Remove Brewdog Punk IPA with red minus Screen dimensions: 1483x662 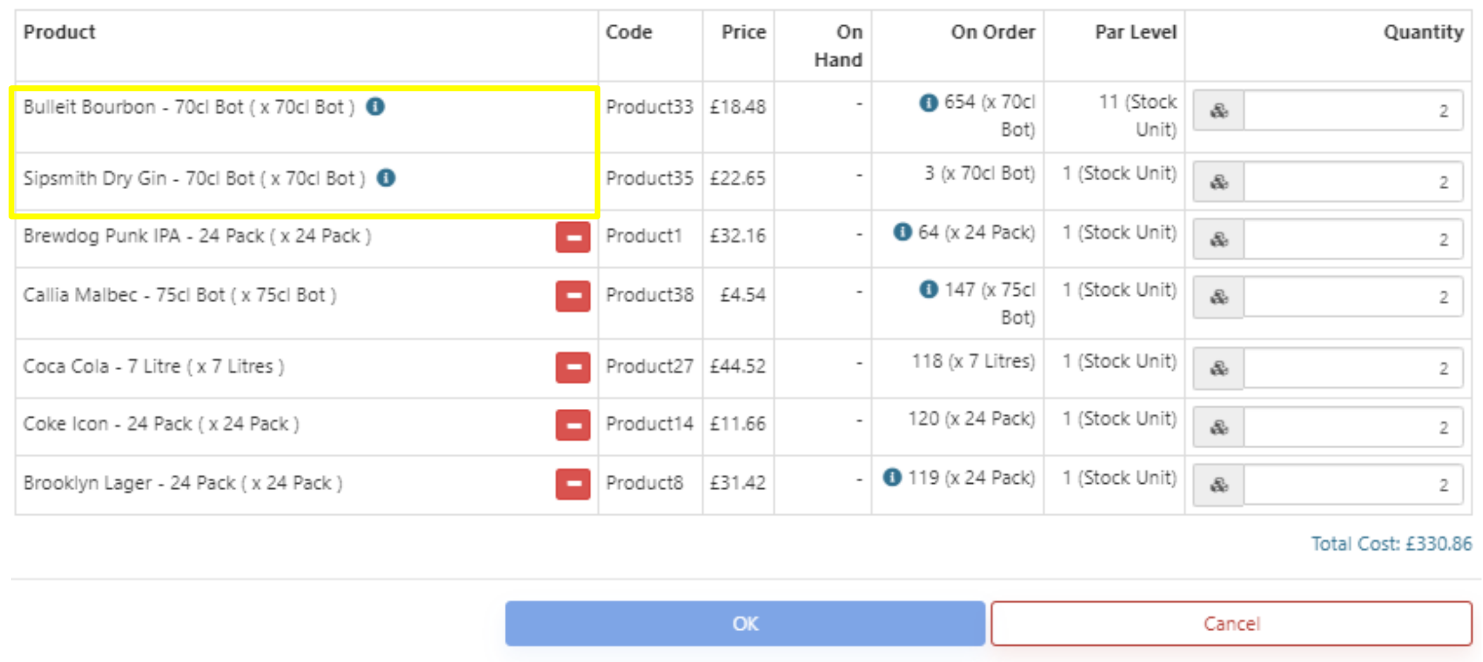(573, 237)
